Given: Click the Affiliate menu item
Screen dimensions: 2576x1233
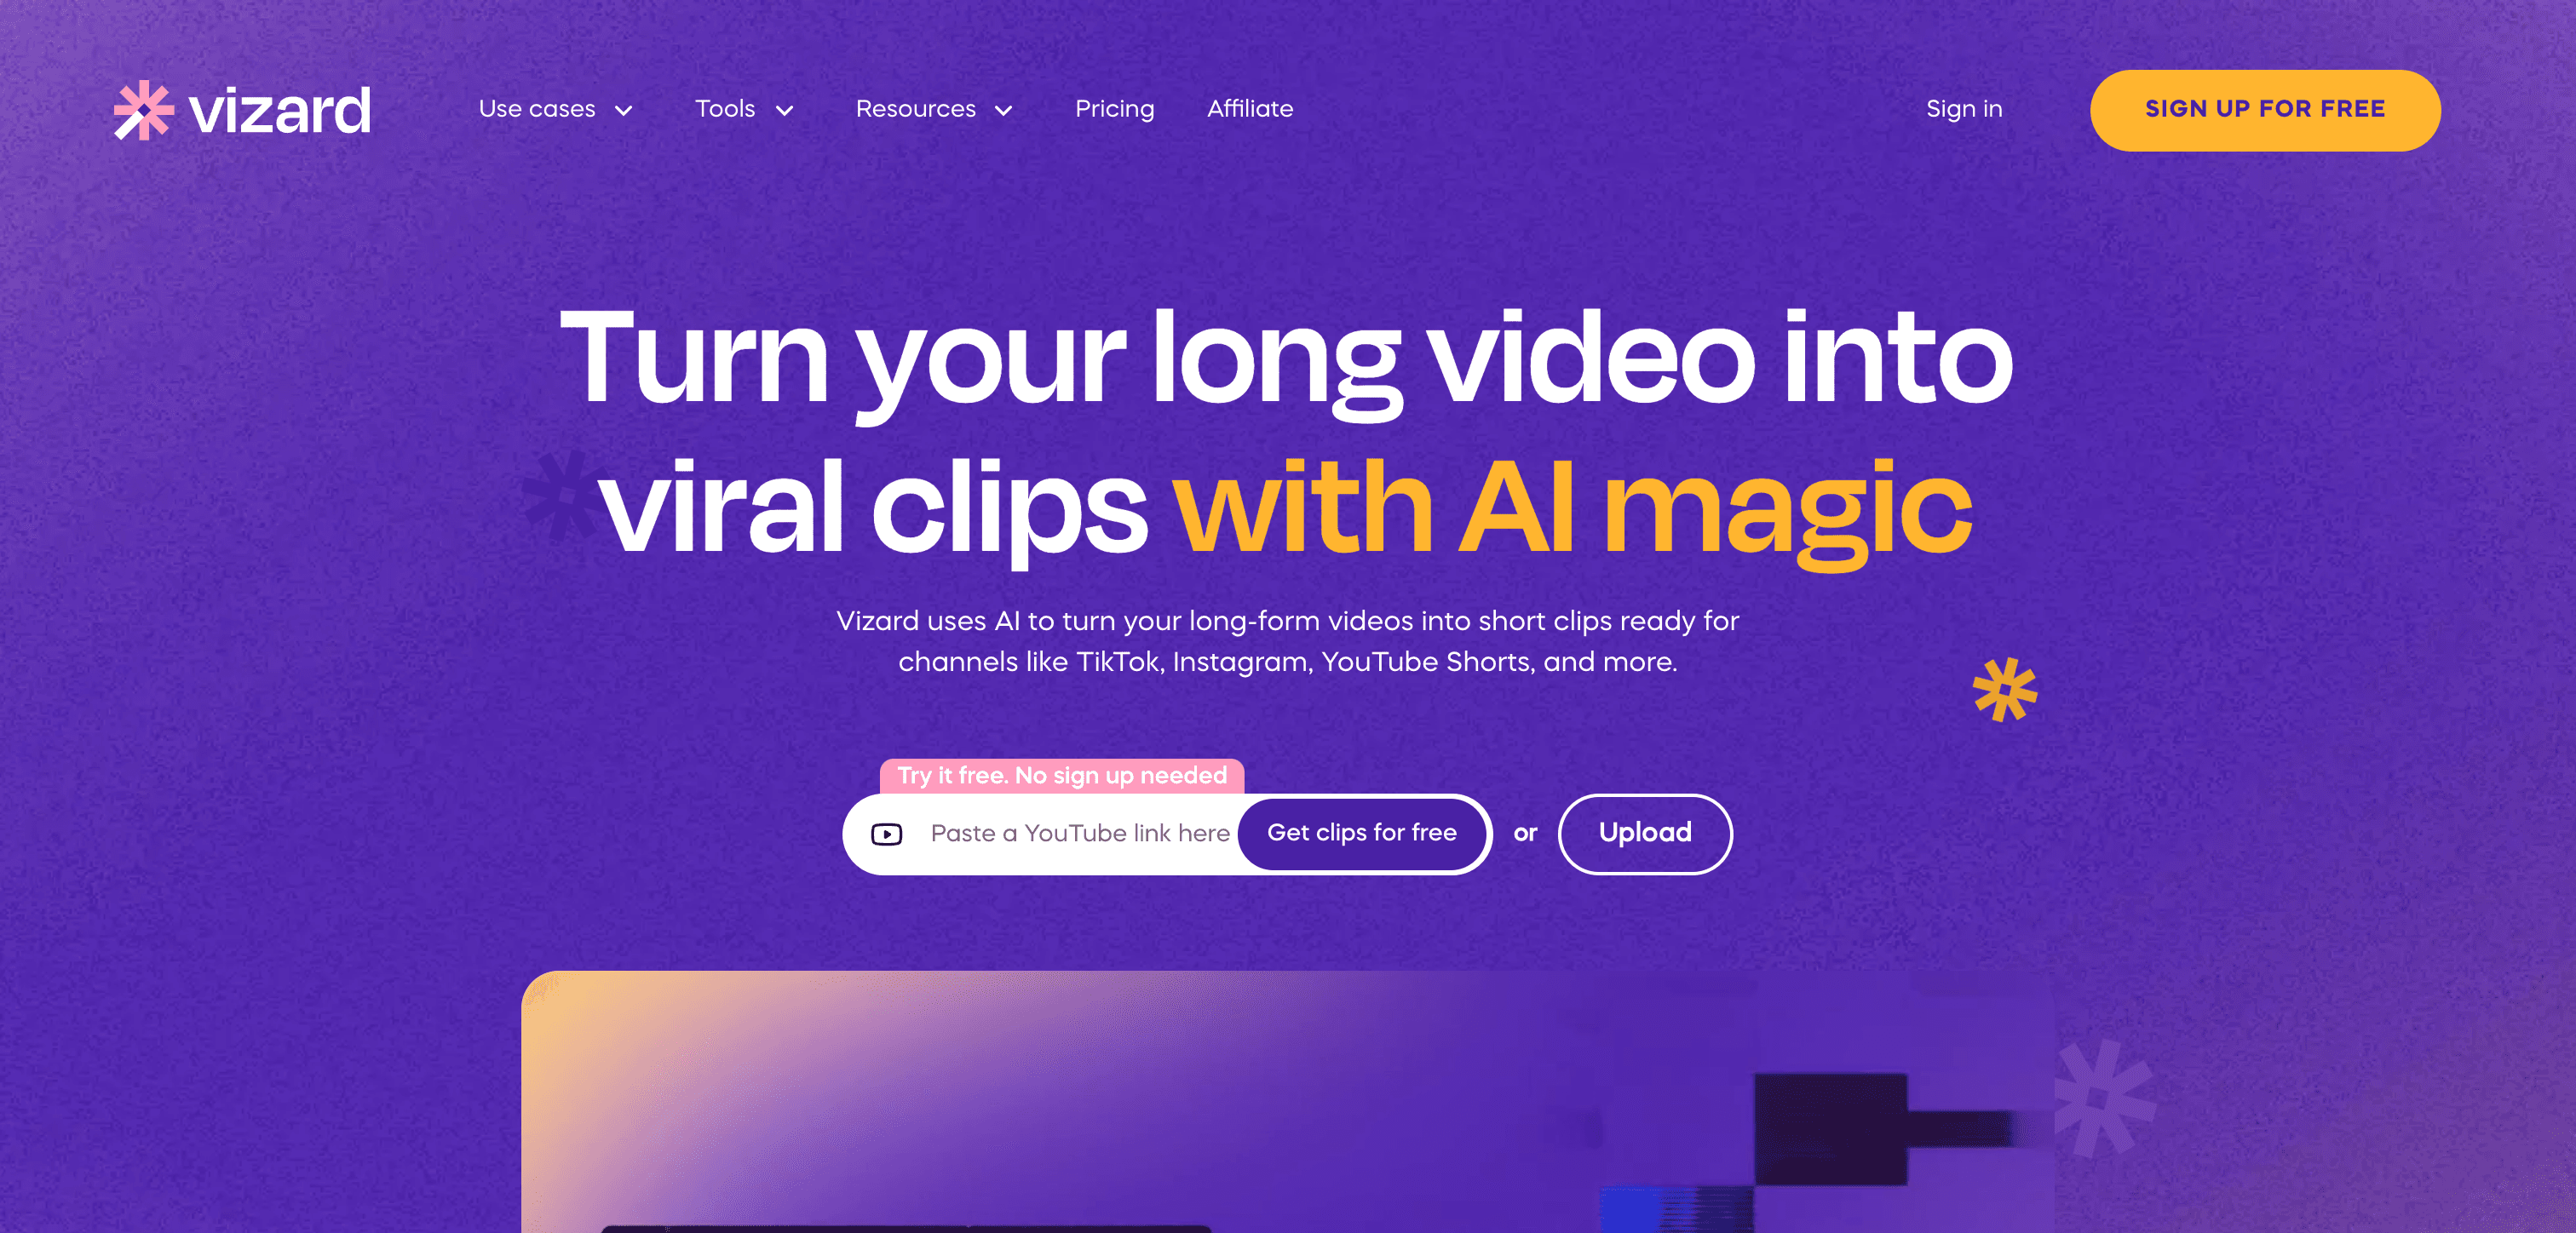Looking at the screenshot, I should point(1251,108).
